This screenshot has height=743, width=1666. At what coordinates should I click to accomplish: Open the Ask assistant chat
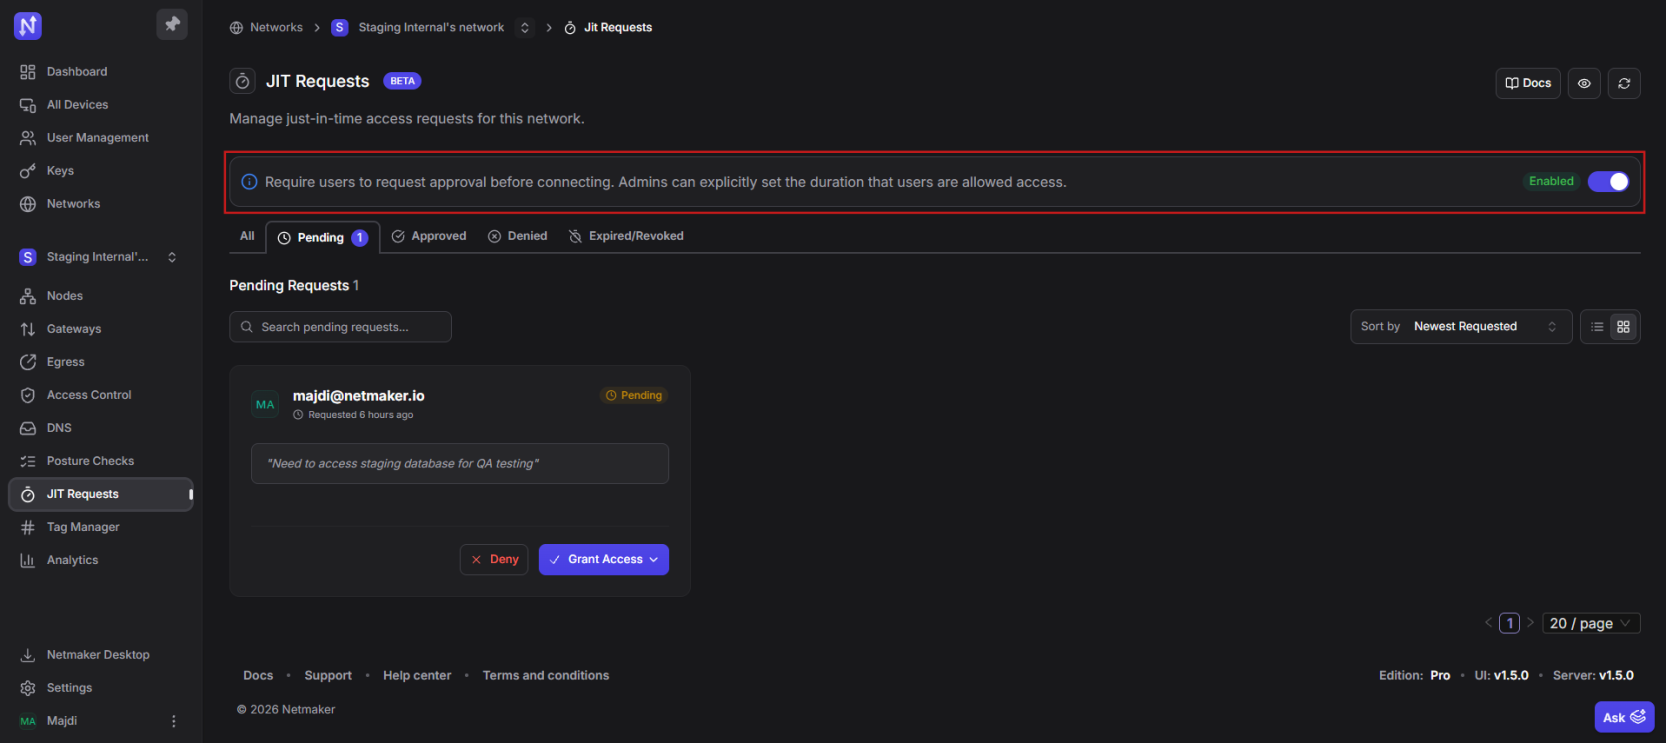click(1623, 717)
